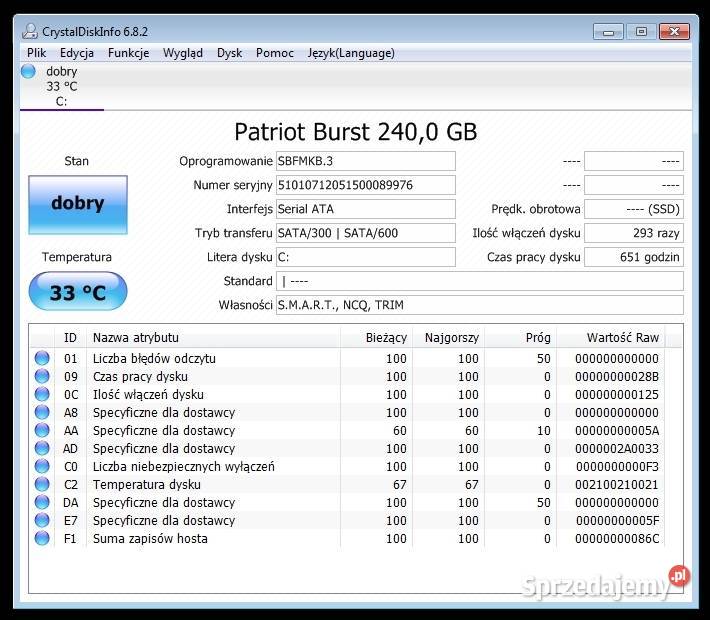Screen dimensions: 710x620
Task: Click status orb for C0 unsafe shutdowns
Action: coord(42,466)
